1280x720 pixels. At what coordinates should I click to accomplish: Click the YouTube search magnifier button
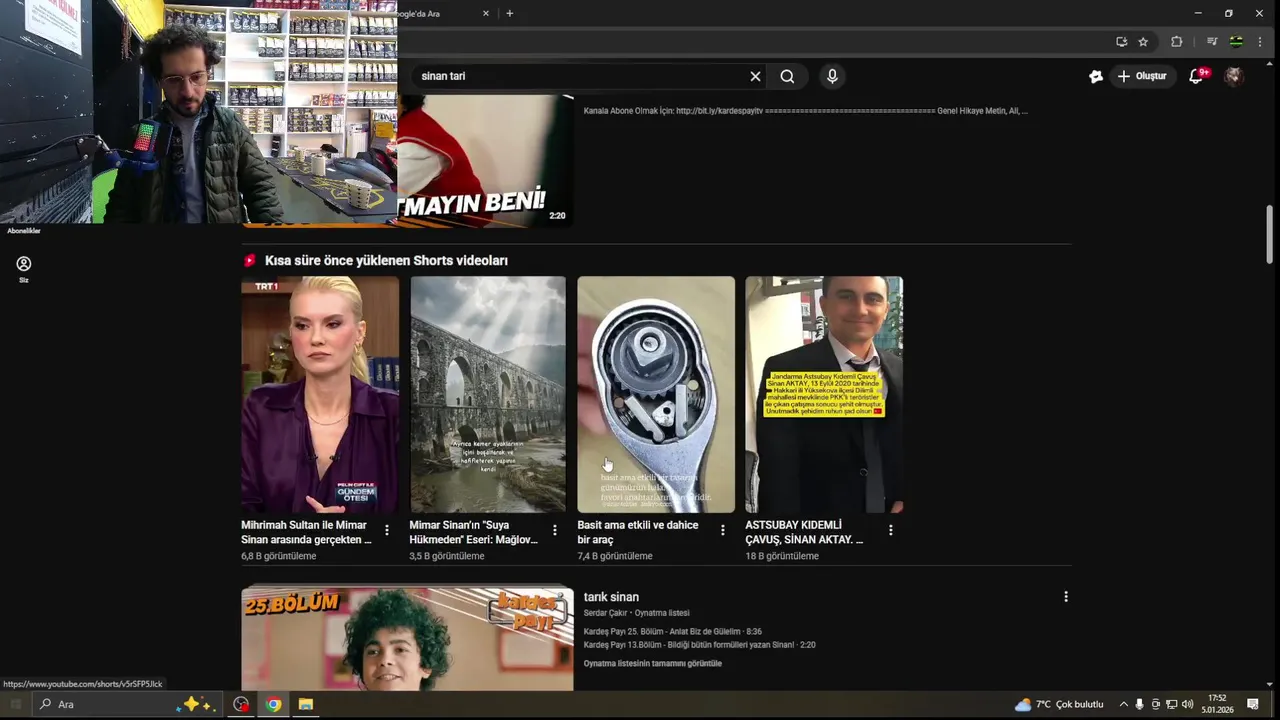(787, 76)
